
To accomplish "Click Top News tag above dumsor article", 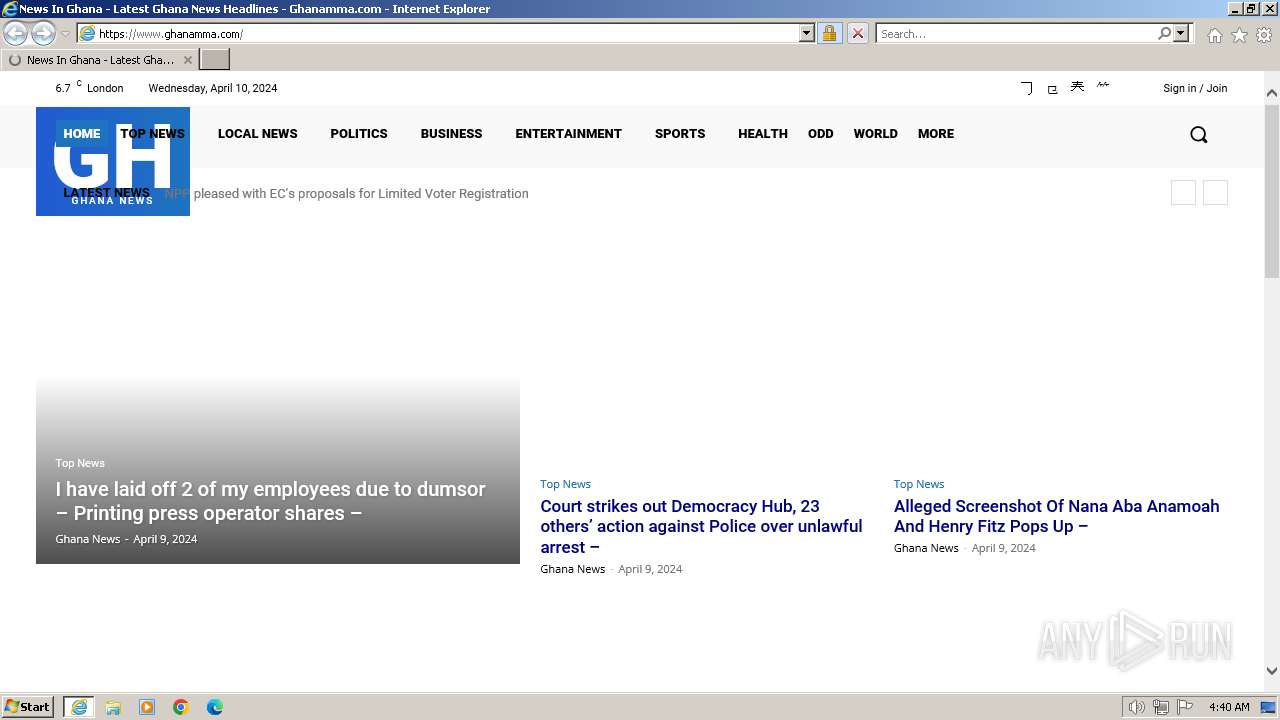I will 80,463.
